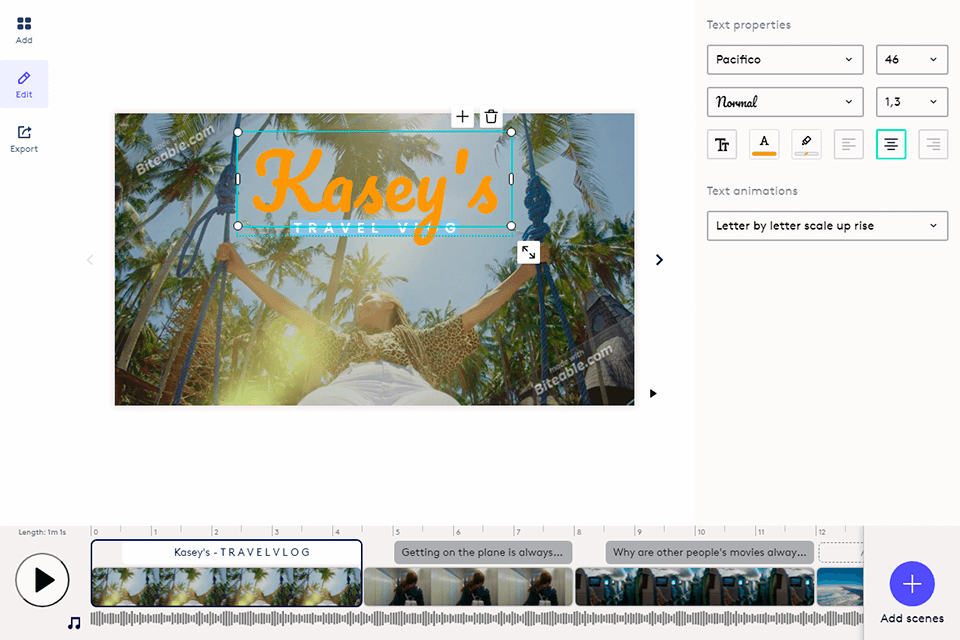This screenshot has width=960, height=640.
Task: Switch to the Edit tab
Action: (x=24, y=84)
